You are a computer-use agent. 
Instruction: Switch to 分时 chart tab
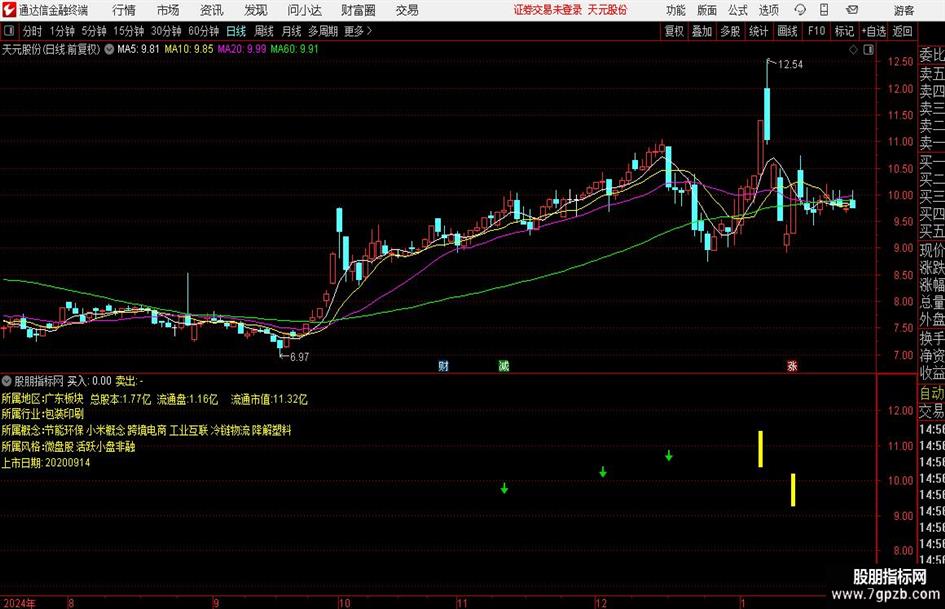point(32,31)
